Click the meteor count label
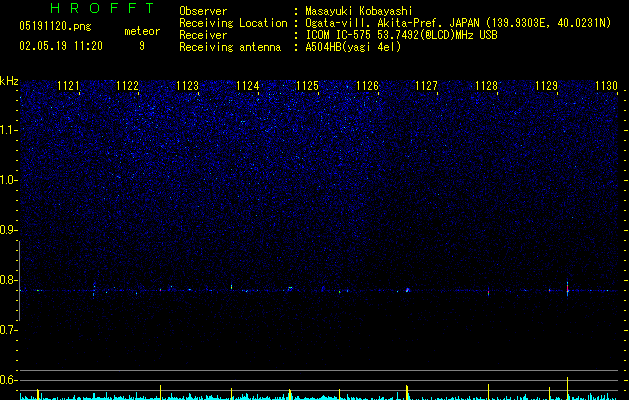Image resolution: width=629 pixels, height=400 pixels. [142, 31]
